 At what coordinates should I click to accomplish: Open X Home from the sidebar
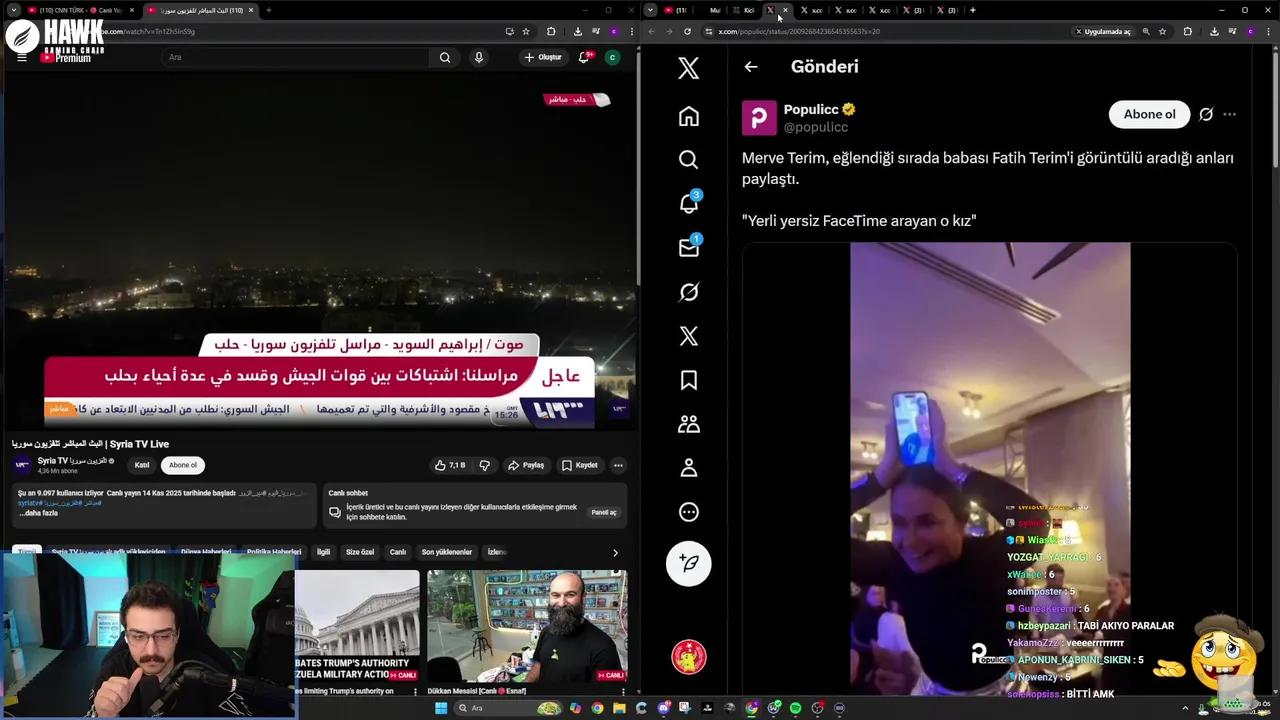[x=688, y=116]
